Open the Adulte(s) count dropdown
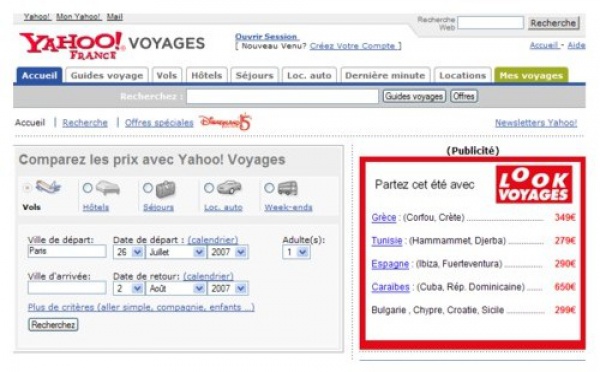 [x=296, y=252]
